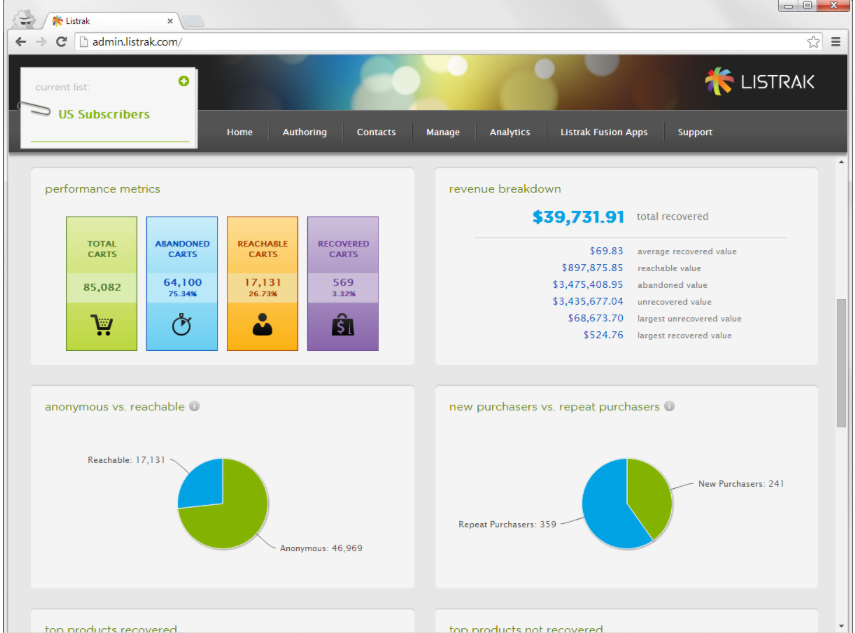Open the Home menu
Viewport: 855px width, 633px height.
(x=239, y=132)
